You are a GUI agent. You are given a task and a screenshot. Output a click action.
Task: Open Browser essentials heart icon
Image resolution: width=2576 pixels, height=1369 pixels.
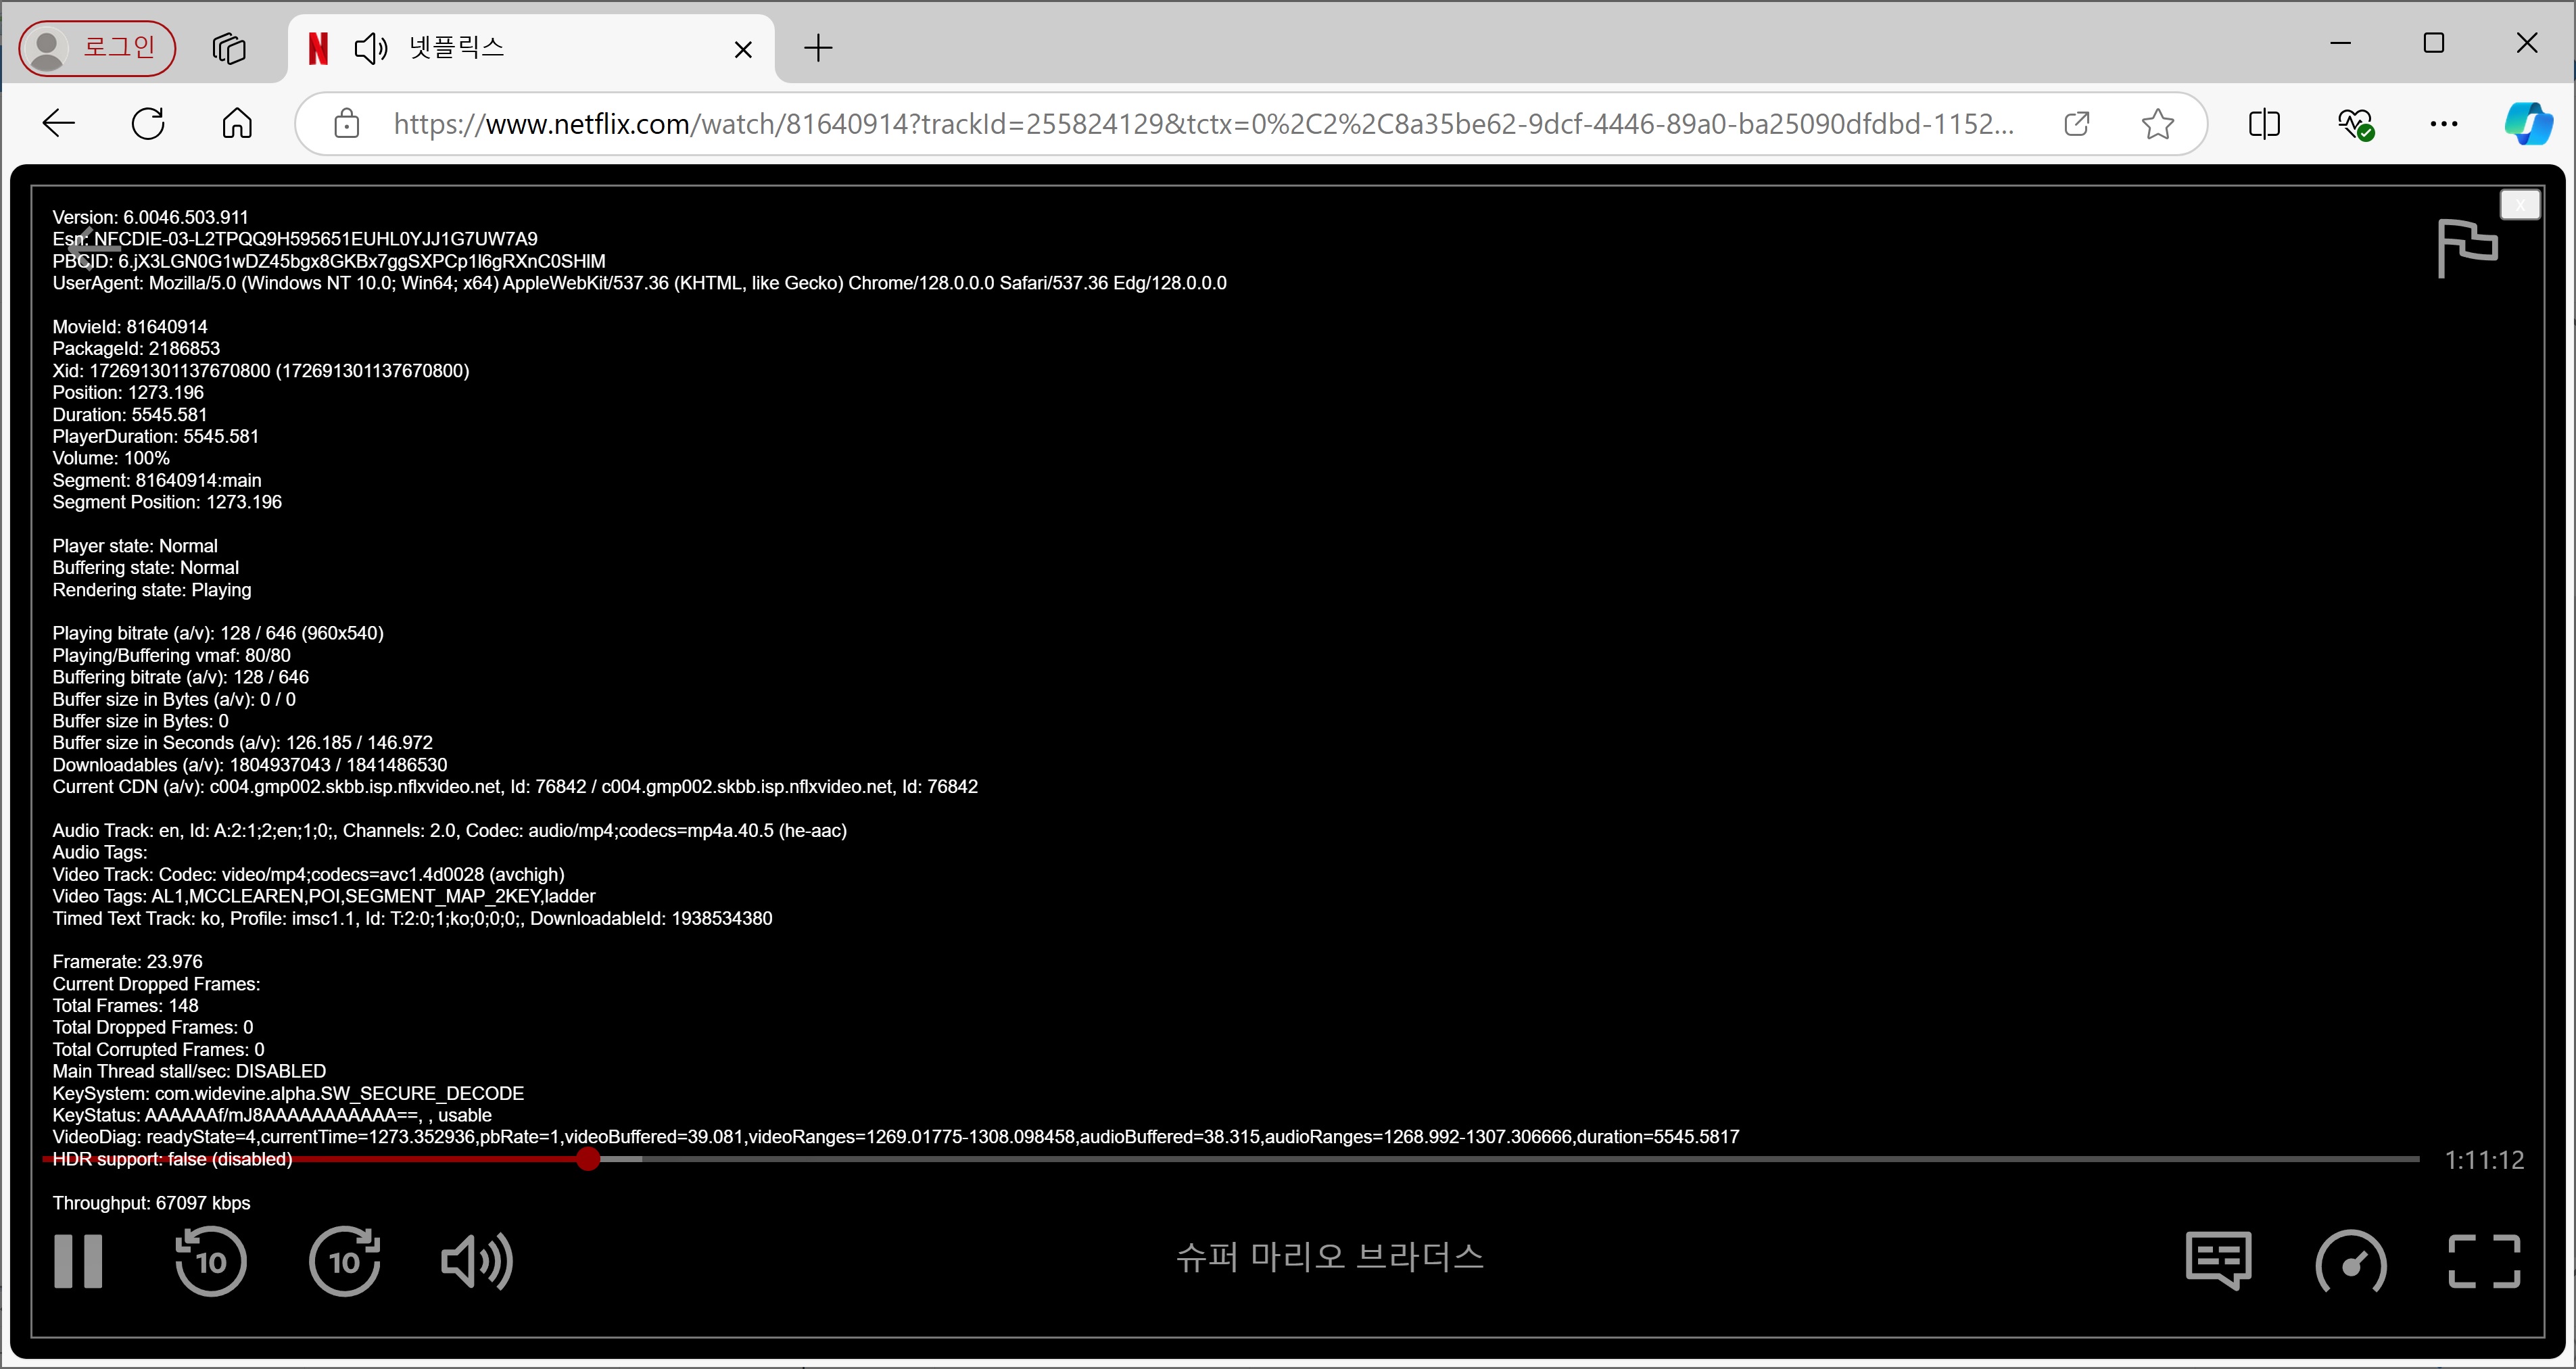(x=2355, y=124)
